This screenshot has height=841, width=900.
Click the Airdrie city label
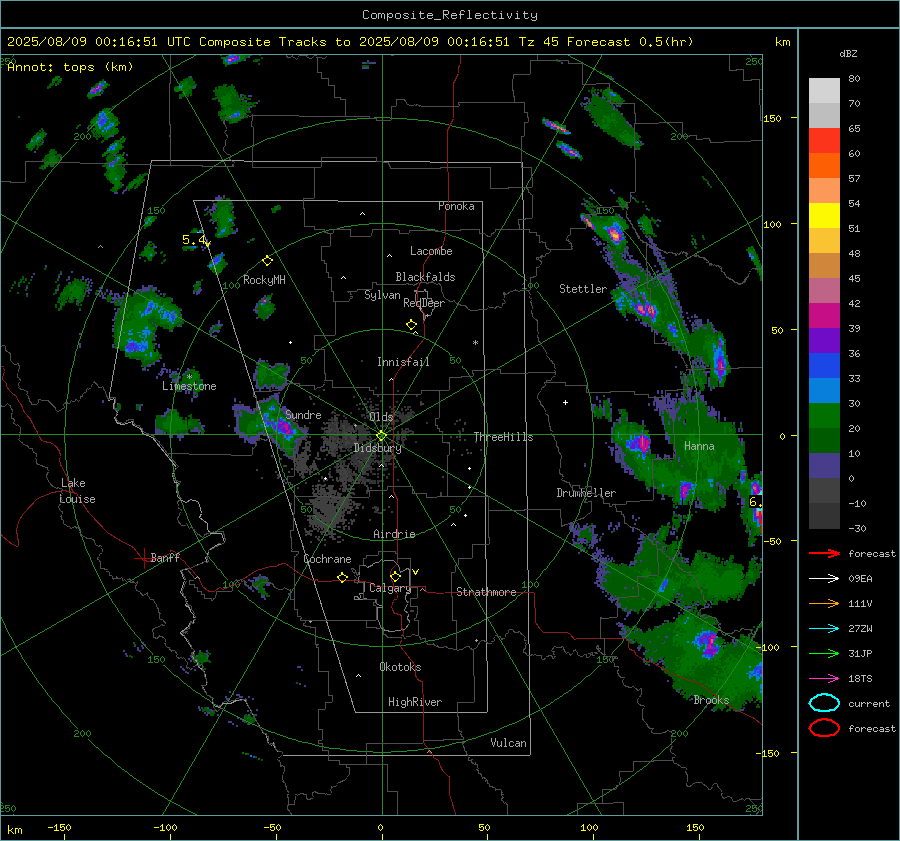(x=394, y=534)
